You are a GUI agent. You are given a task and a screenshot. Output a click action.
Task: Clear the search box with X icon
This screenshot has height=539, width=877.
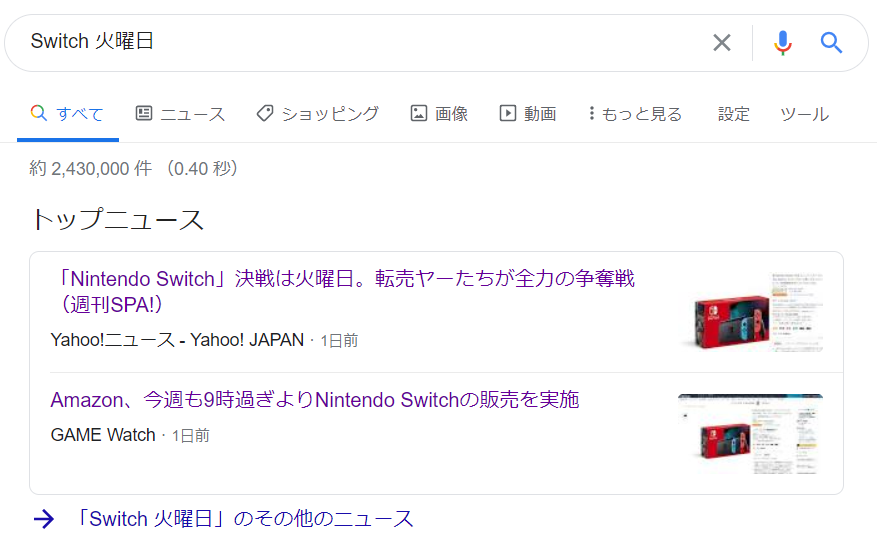tap(721, 42)
